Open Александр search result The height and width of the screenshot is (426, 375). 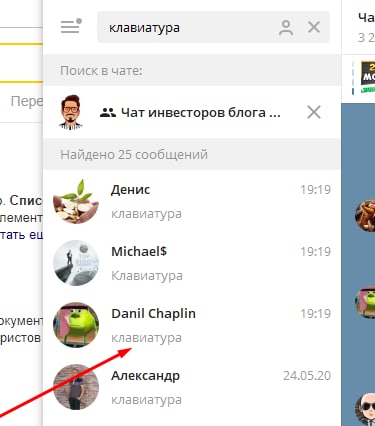click(192, 387)
